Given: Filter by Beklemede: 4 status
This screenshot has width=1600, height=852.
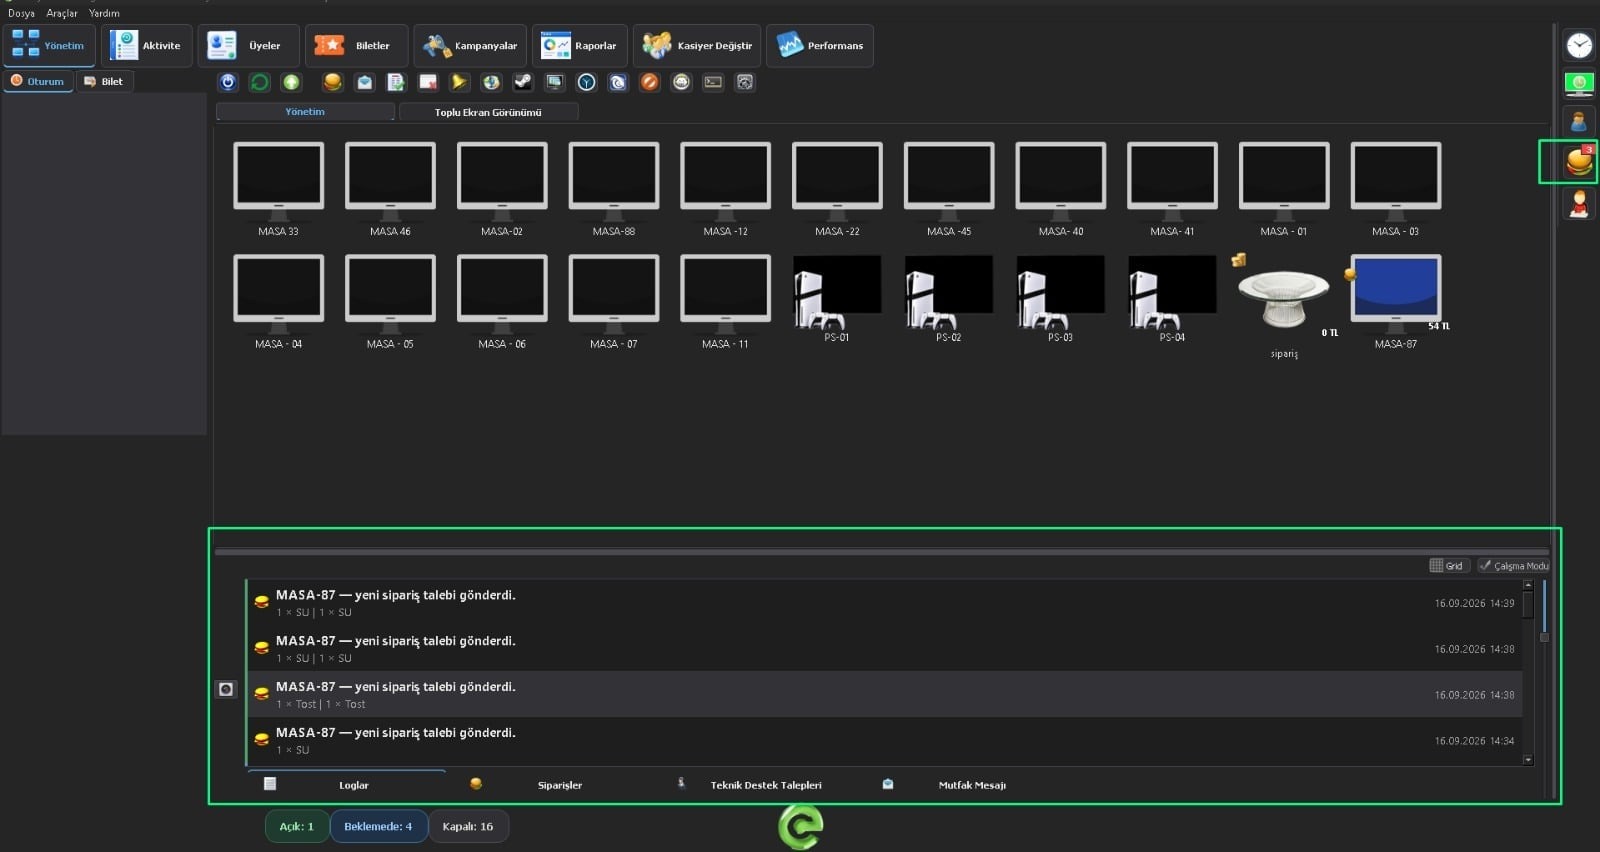Looking at the screenshot, I should point(378,827).
